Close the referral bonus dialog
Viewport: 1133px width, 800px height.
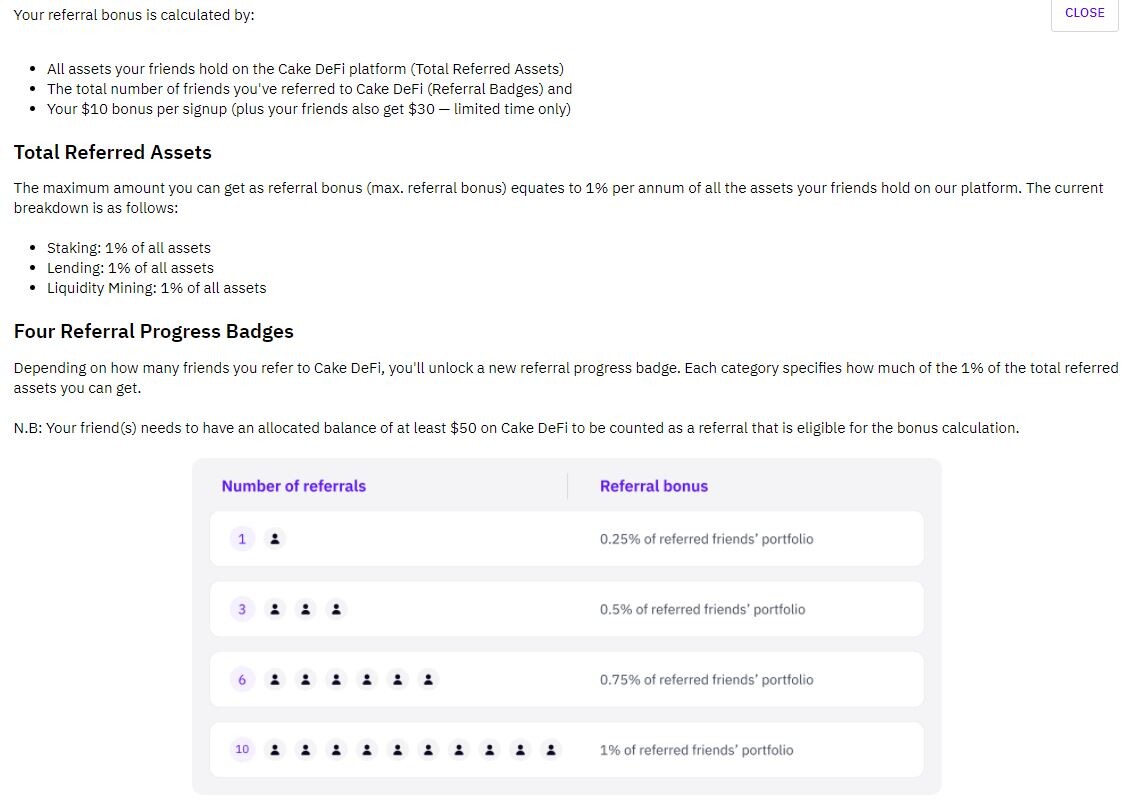(1084, 13)
